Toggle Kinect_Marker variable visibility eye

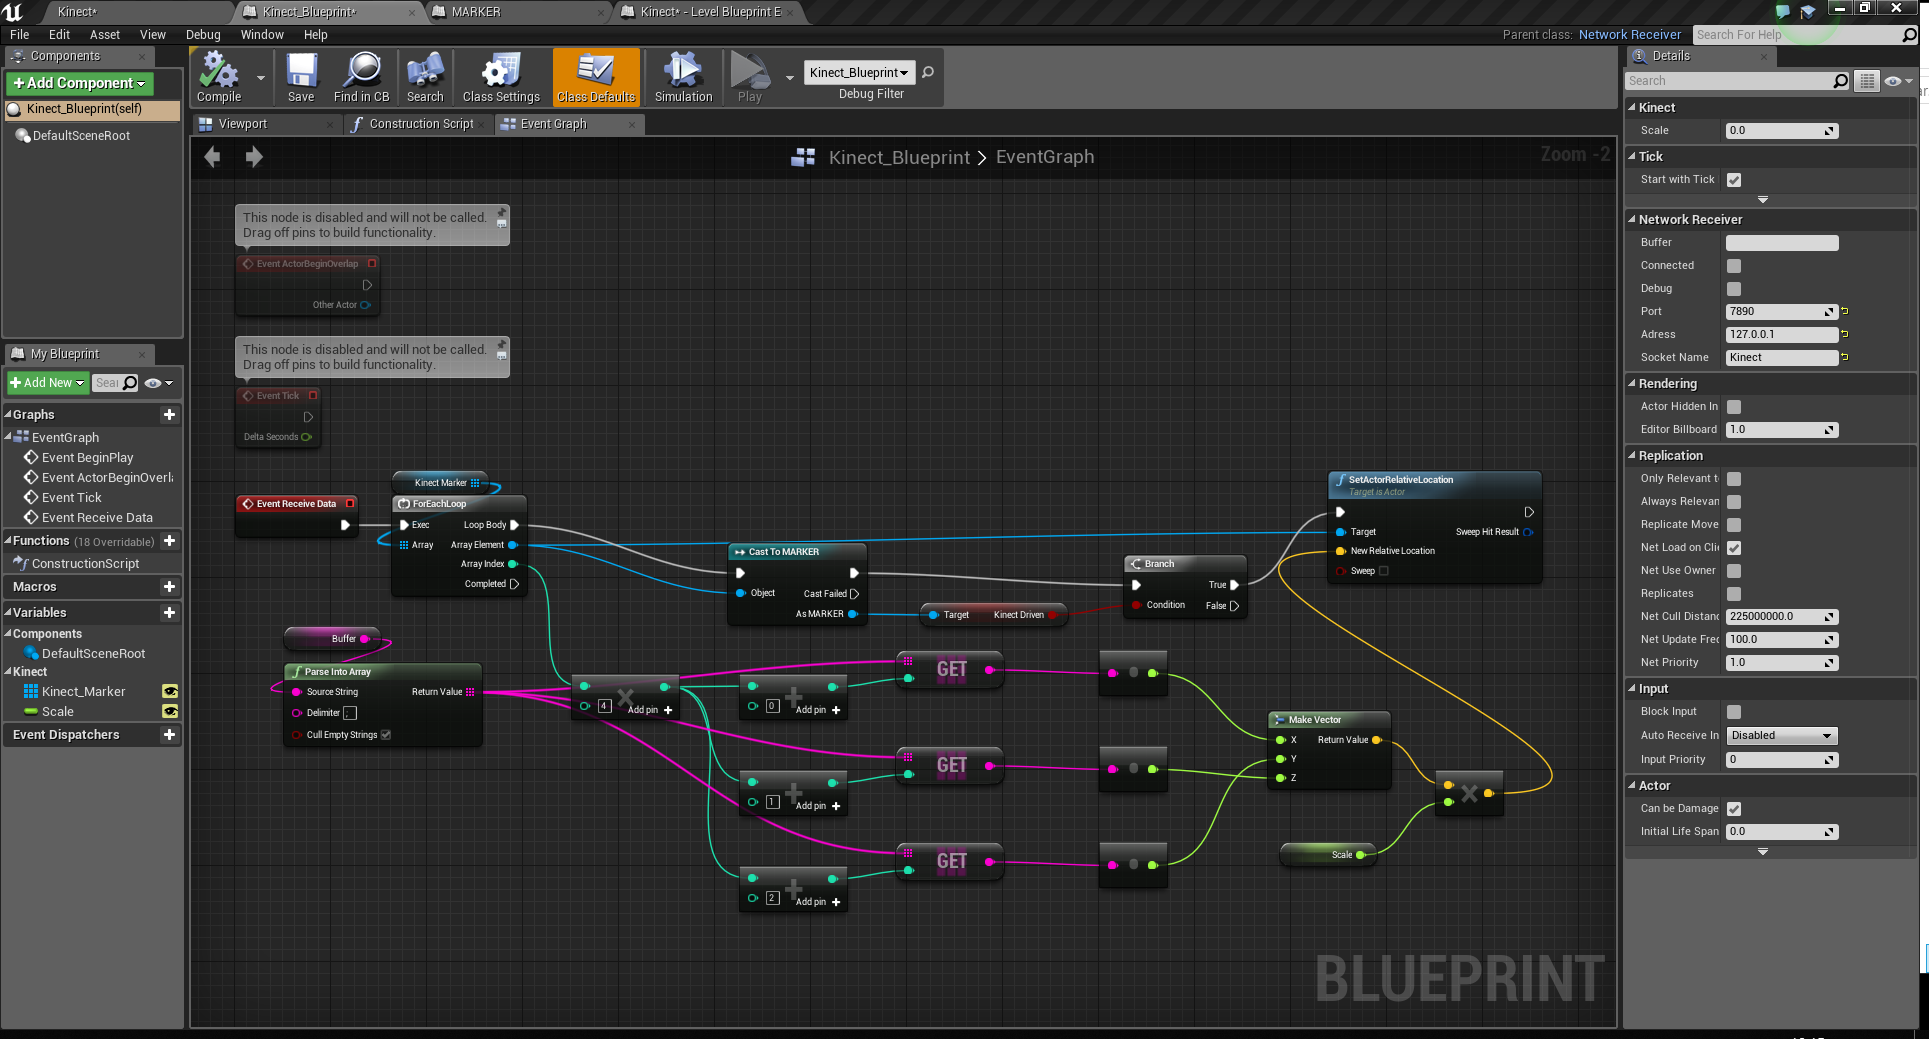170,691
